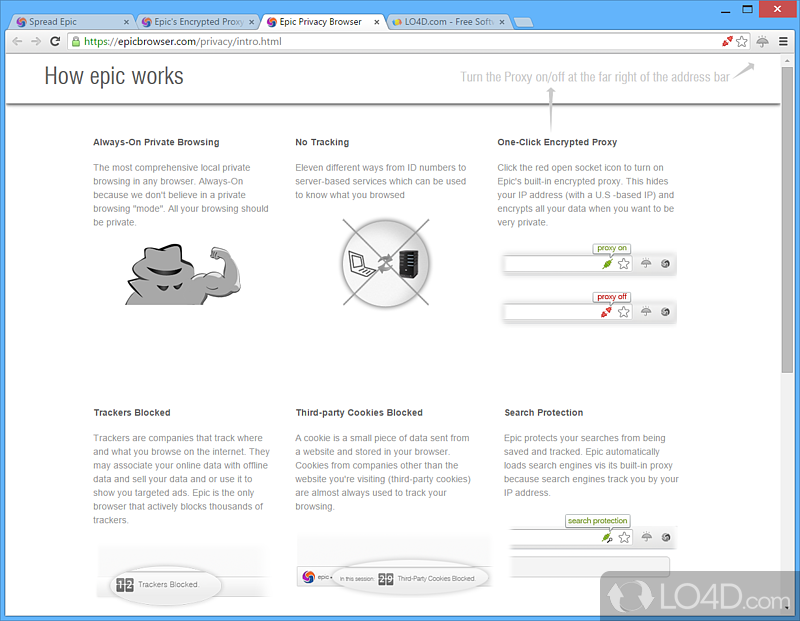The width and height of the screenshot is (800, 621).
Task: Click the Search Protection heading
Action: pyautogui.click(x=543, y=413)
